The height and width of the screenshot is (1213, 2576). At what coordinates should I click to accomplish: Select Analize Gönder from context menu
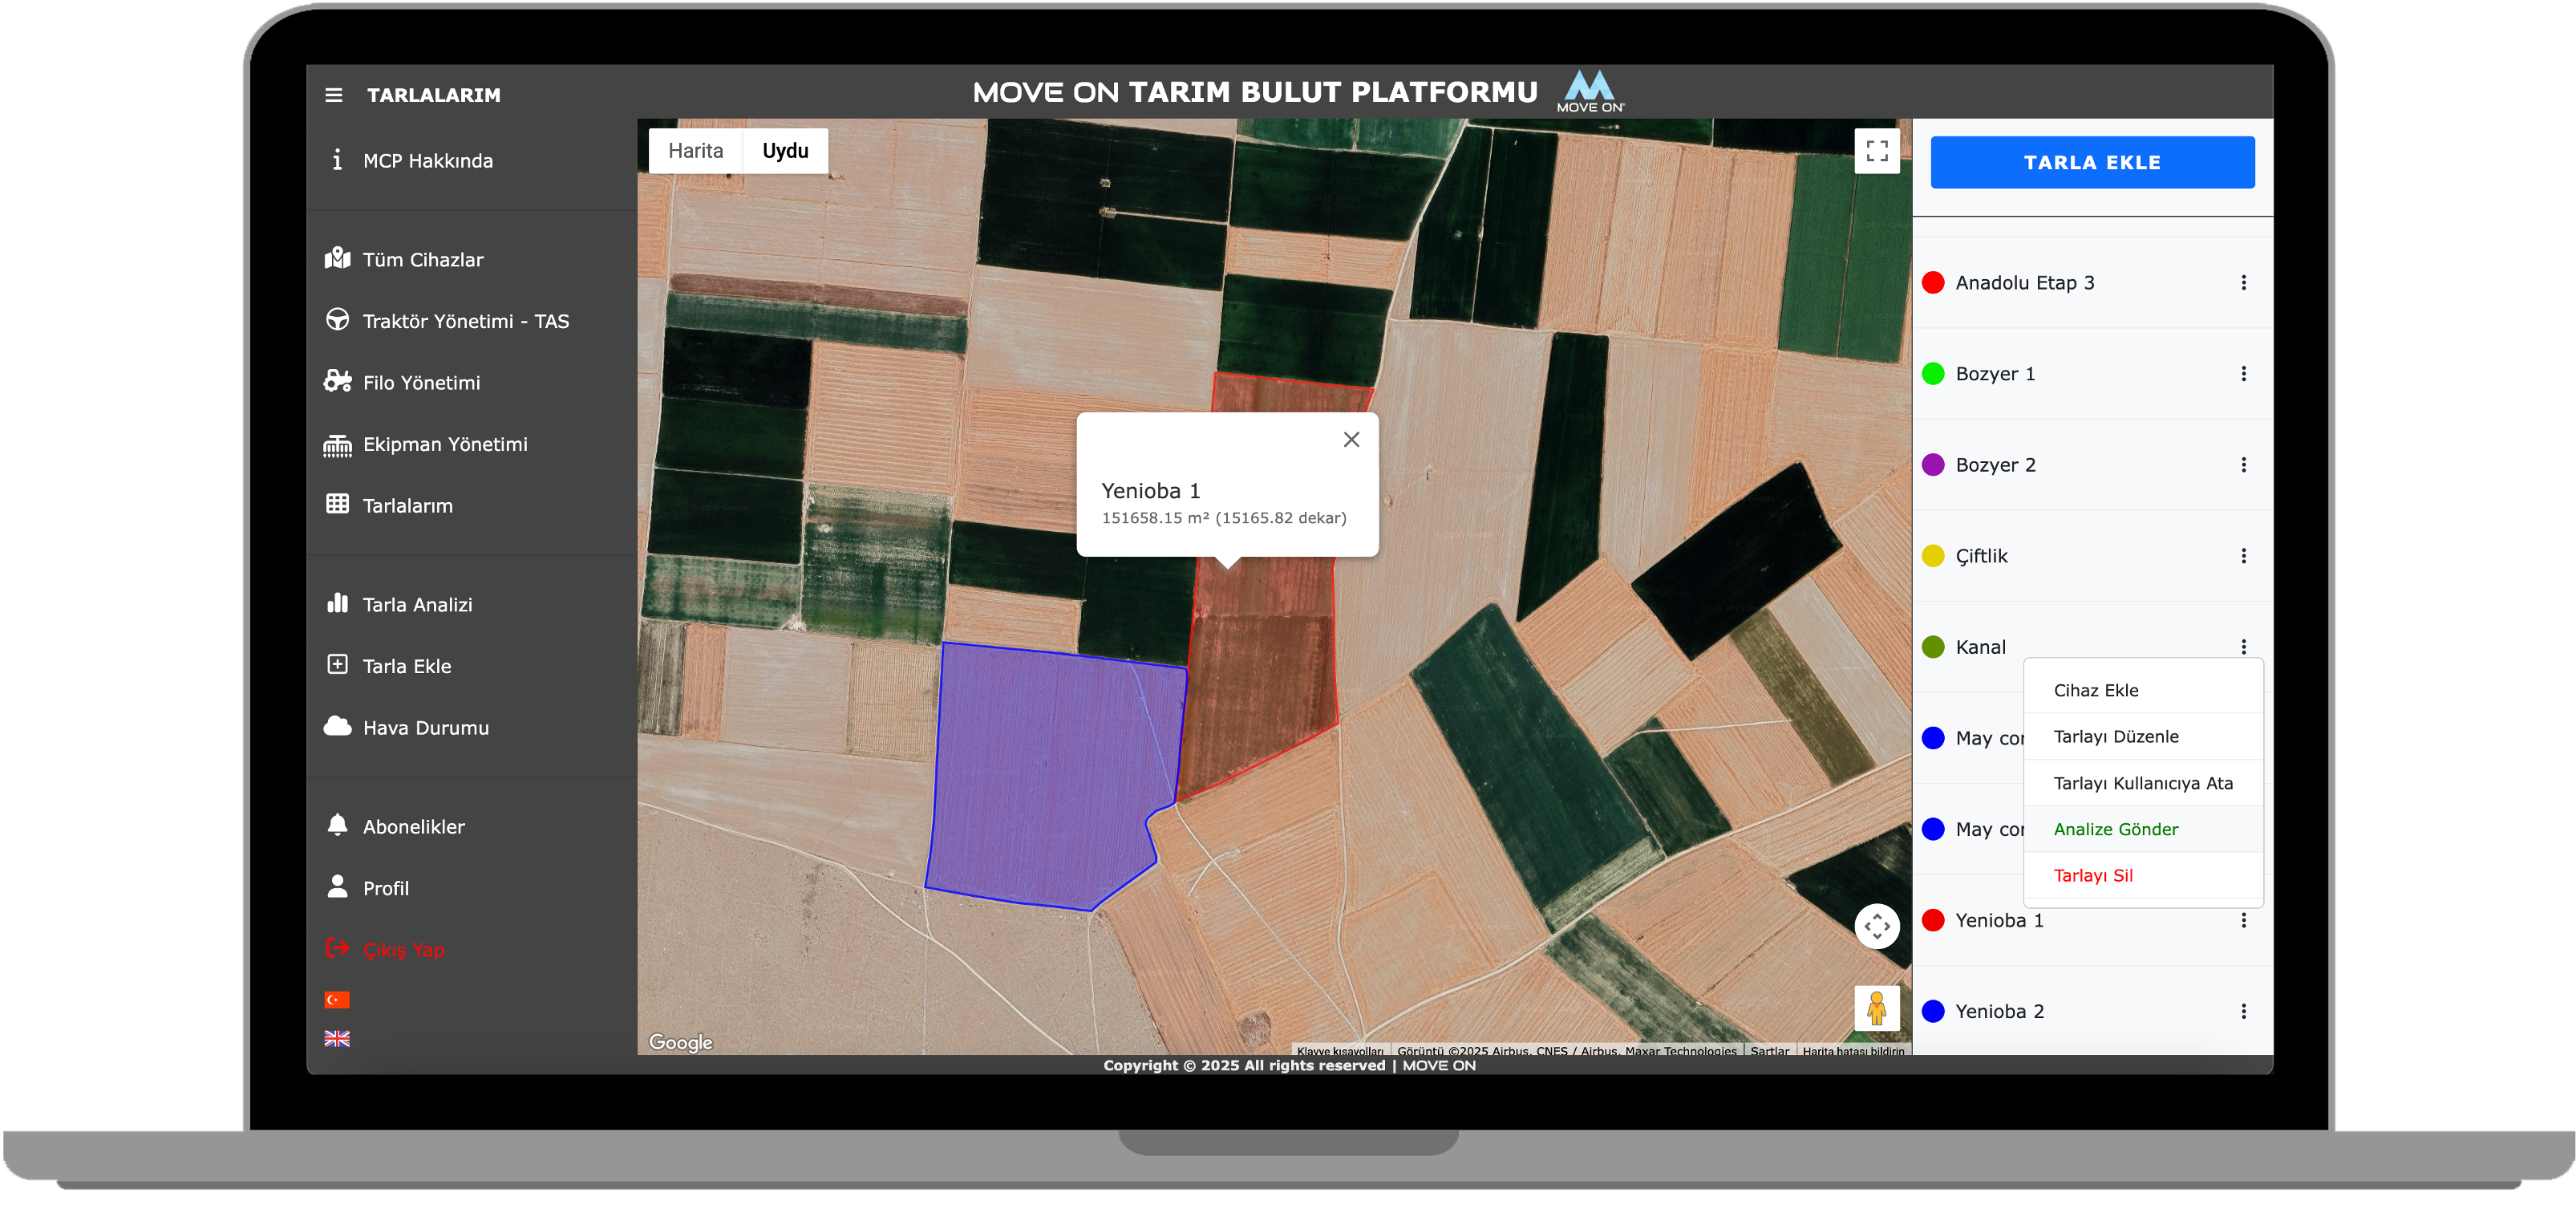pyautogui.click(x=2115, y=829)
